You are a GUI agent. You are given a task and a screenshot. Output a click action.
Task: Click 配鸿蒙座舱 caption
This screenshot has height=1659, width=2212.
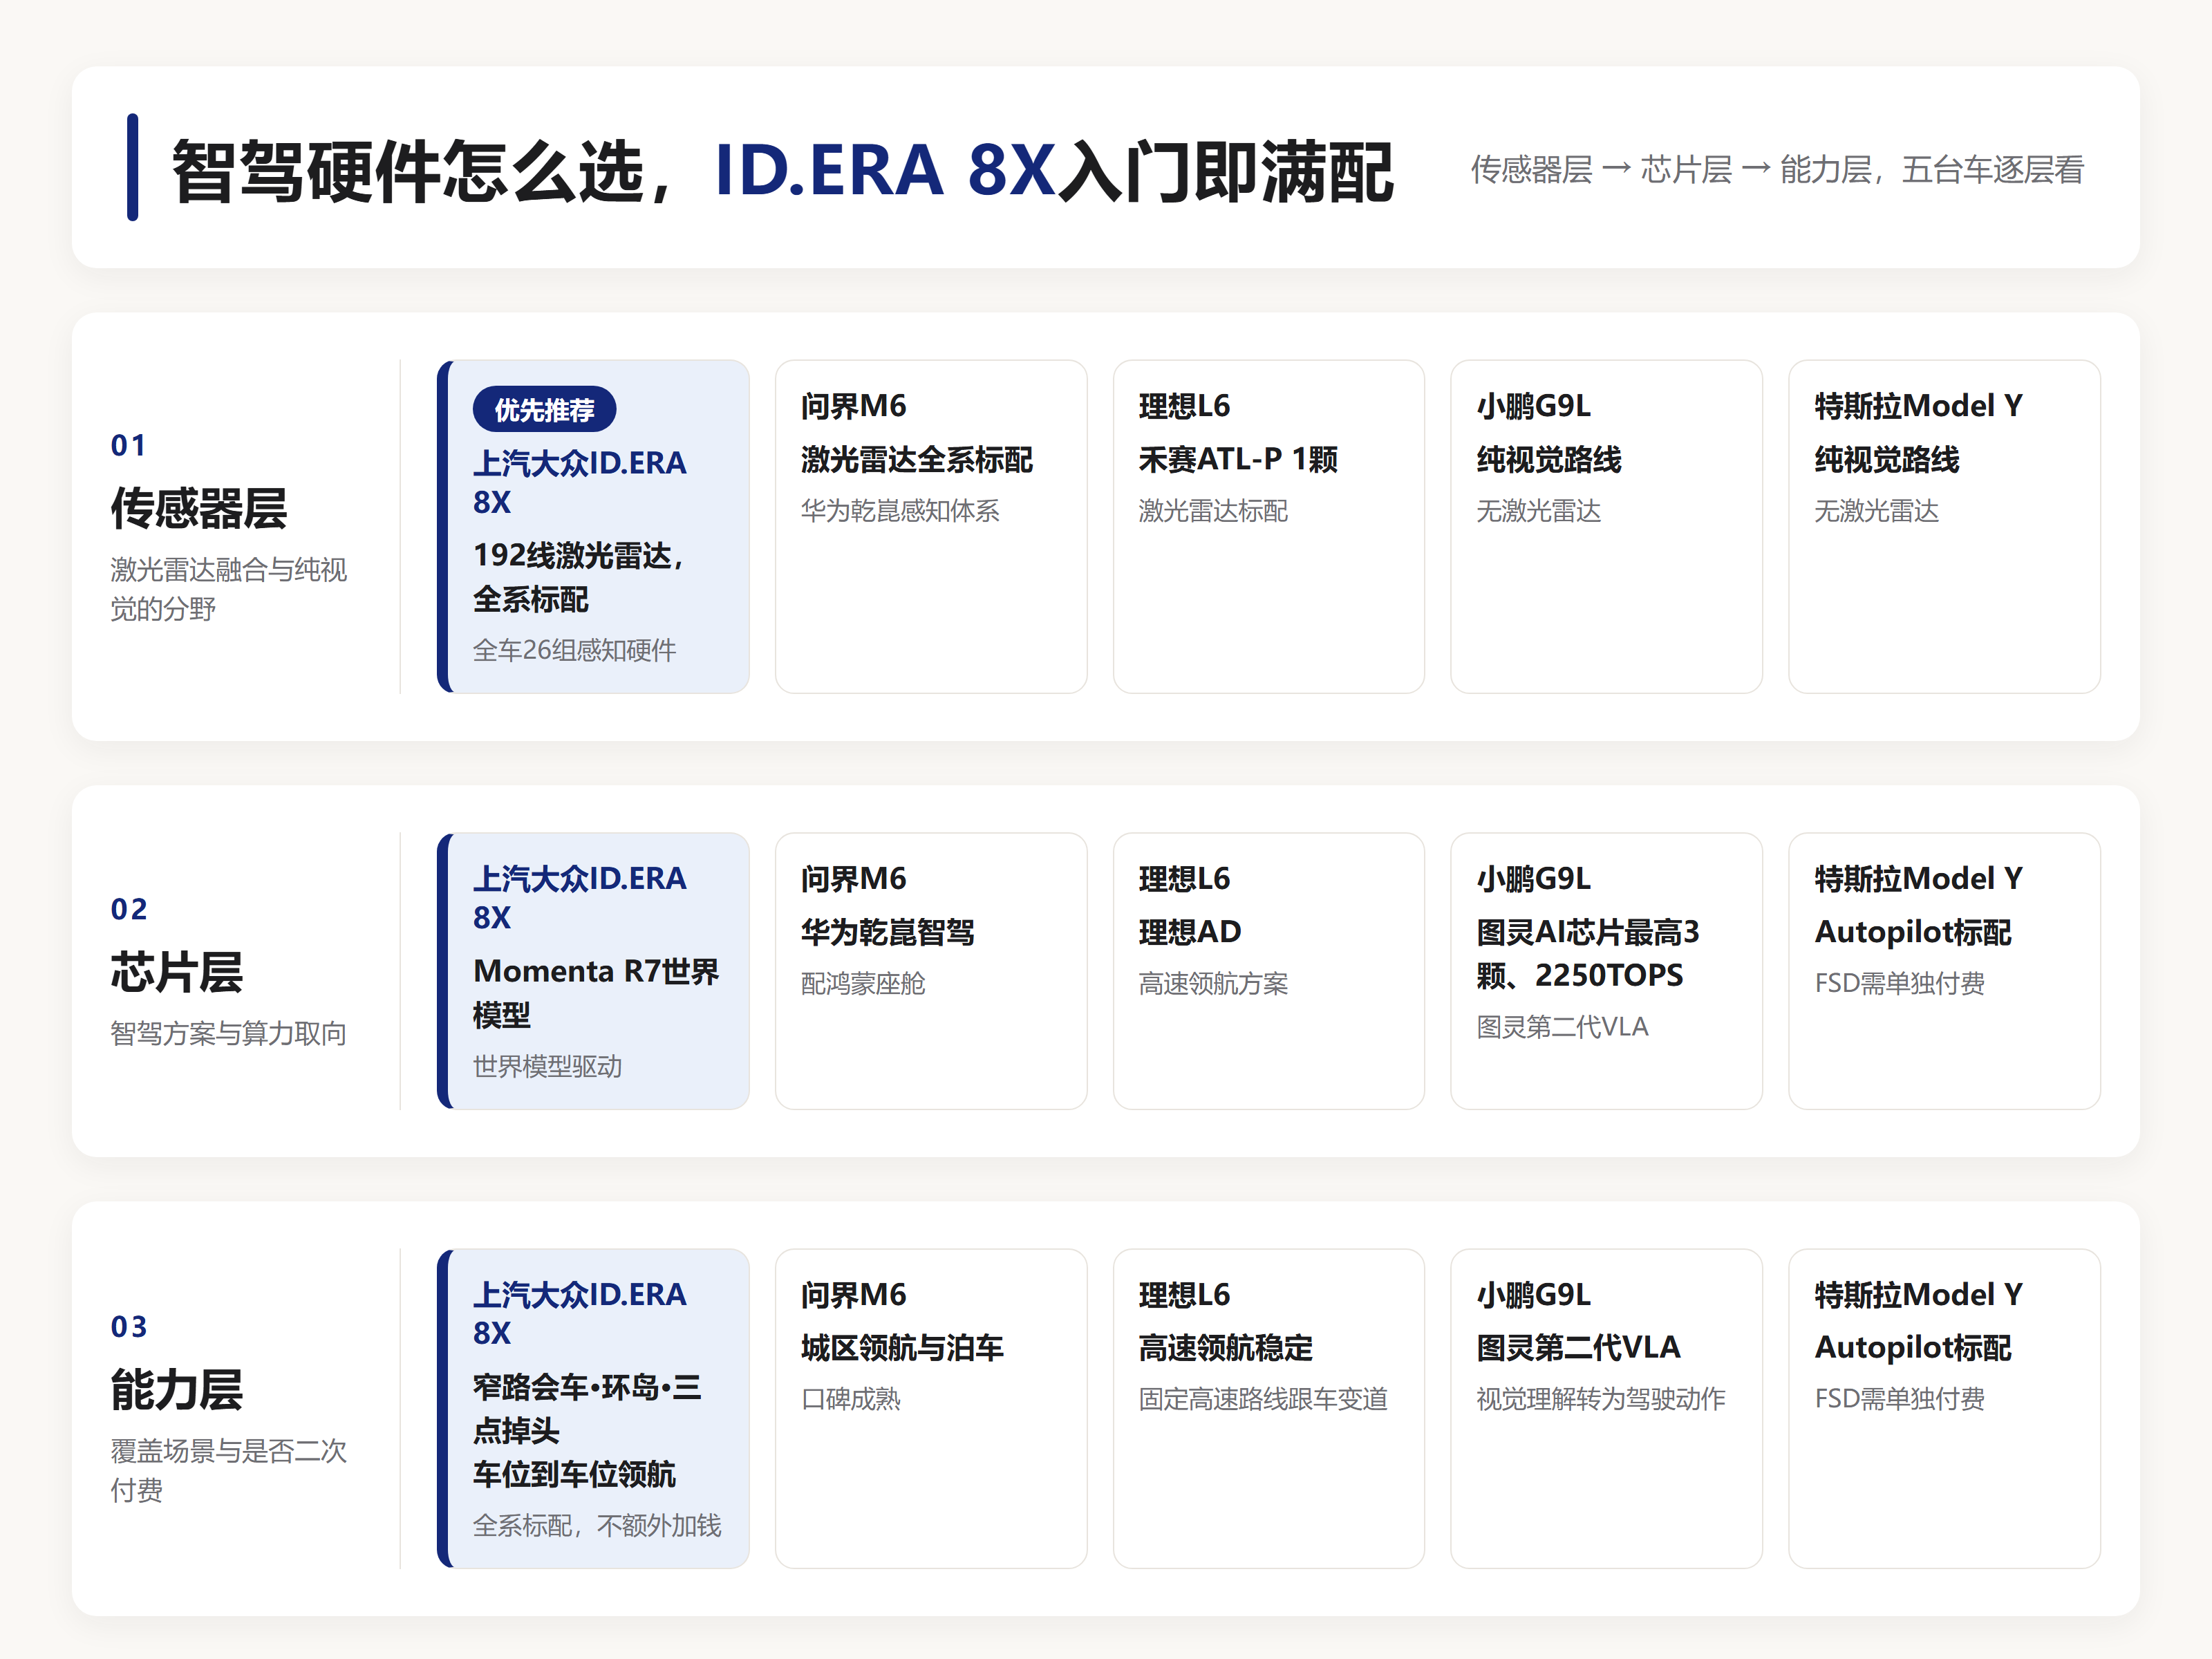click(863, 984)
